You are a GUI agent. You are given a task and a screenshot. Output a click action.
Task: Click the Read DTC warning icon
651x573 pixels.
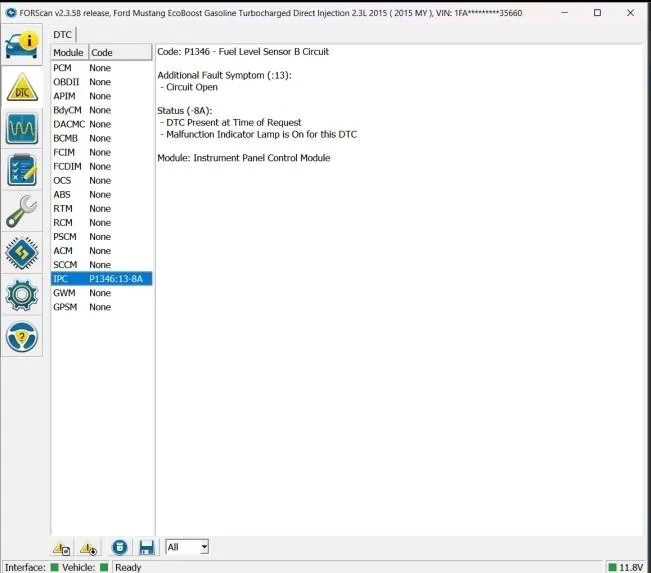[x=61, y=548]
